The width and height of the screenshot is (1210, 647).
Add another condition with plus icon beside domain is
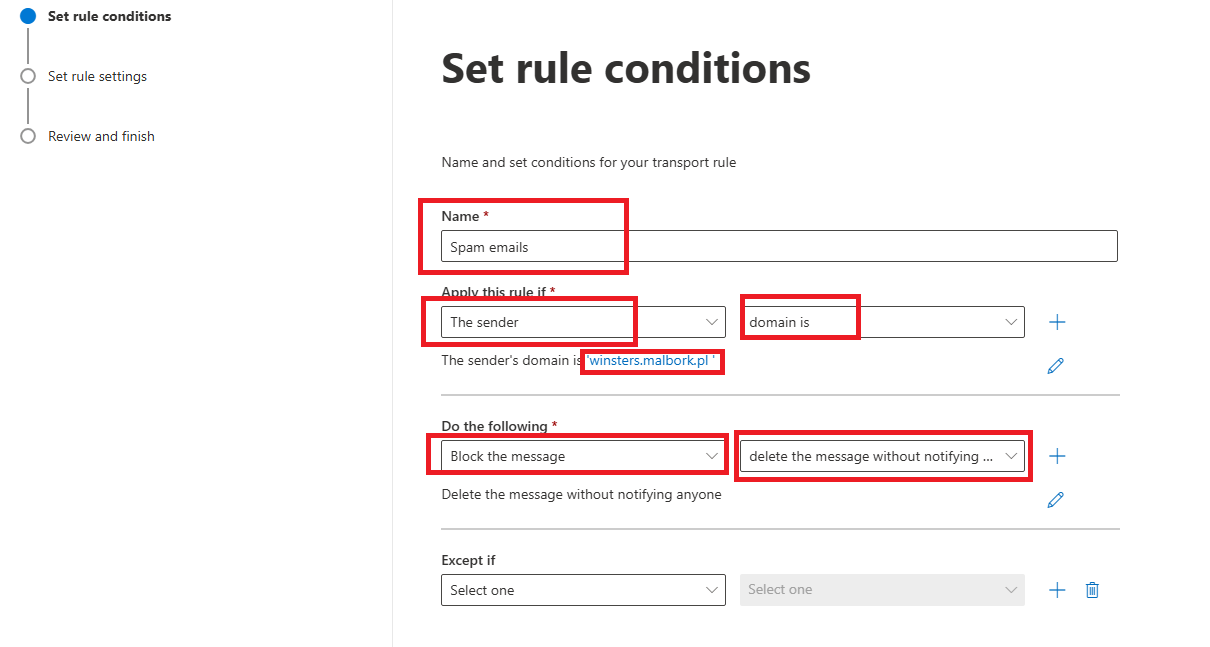tap(1057, 322)
